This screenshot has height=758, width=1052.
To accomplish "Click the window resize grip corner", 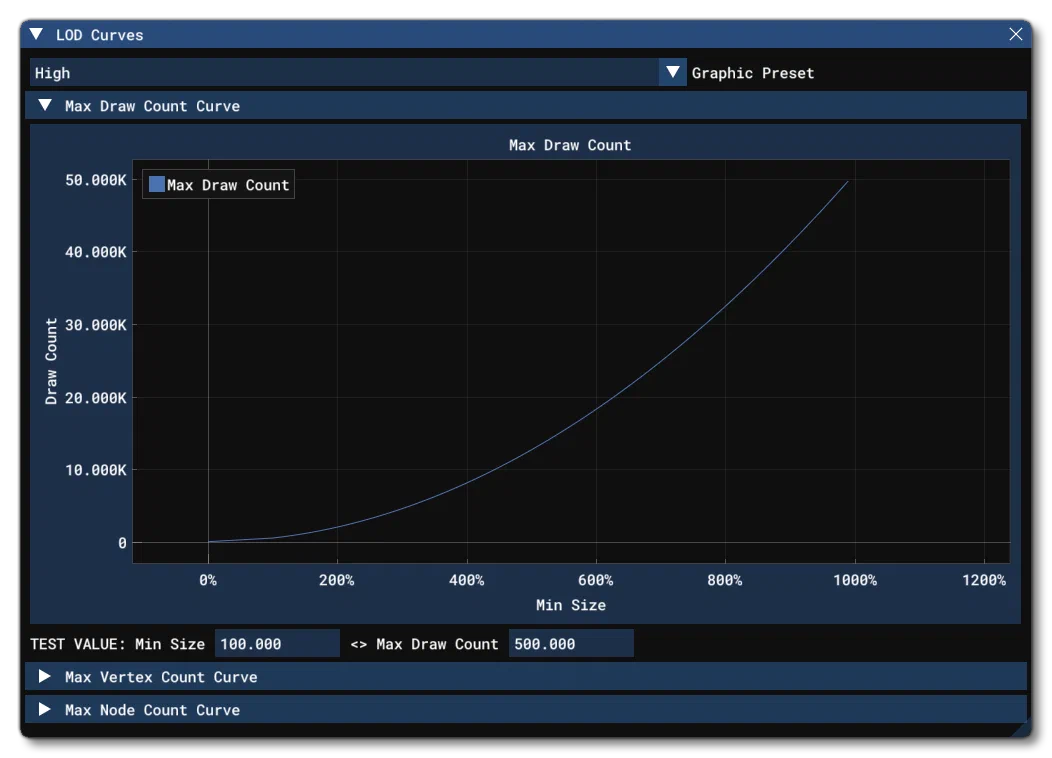I will click(1022, 728).
